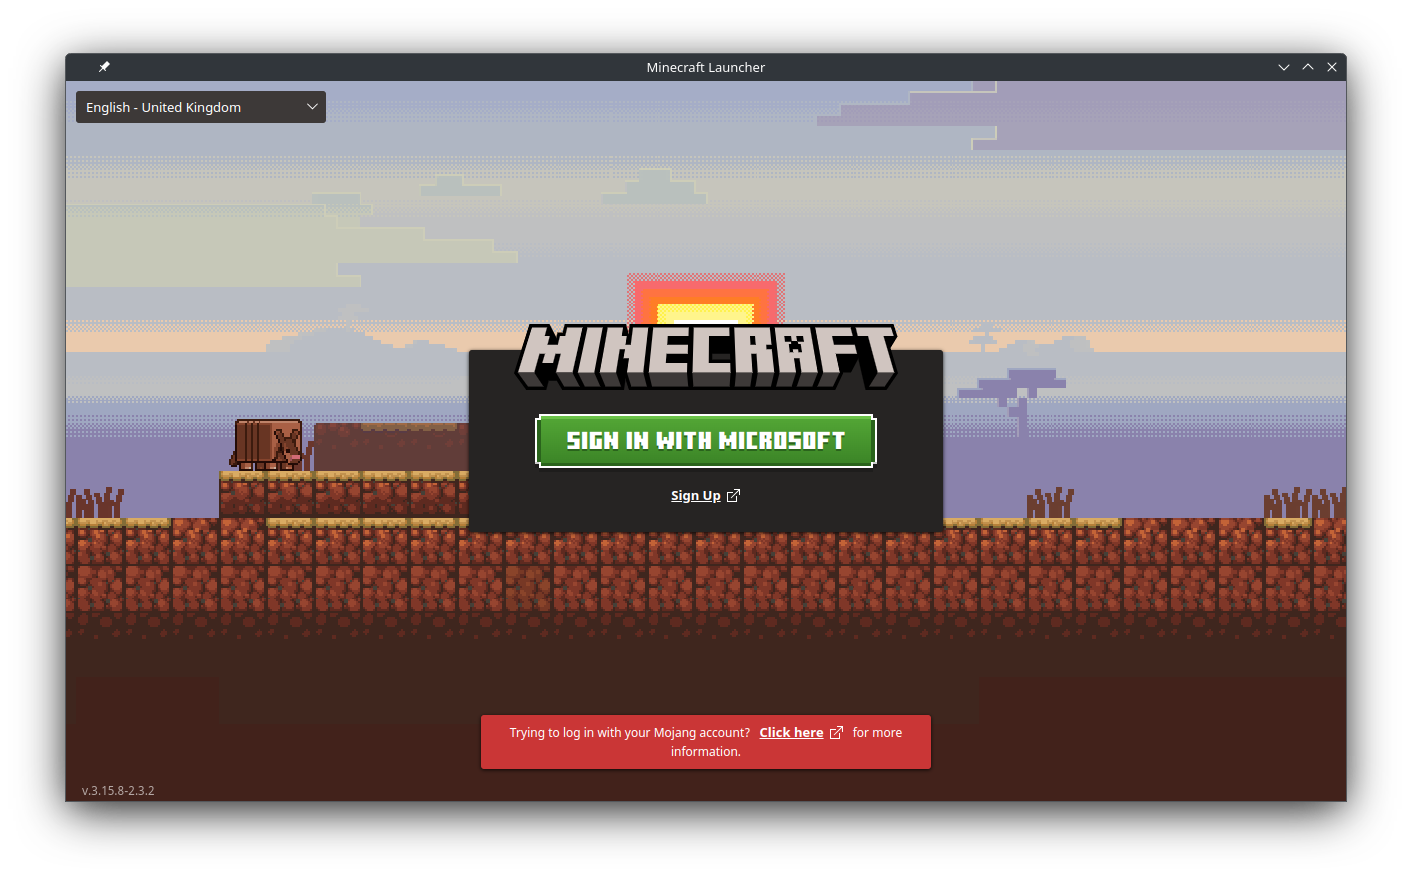Click the armadillo standing on the raised blocks
Viewport: 1412px width, 879px height.
pos(268,444)
